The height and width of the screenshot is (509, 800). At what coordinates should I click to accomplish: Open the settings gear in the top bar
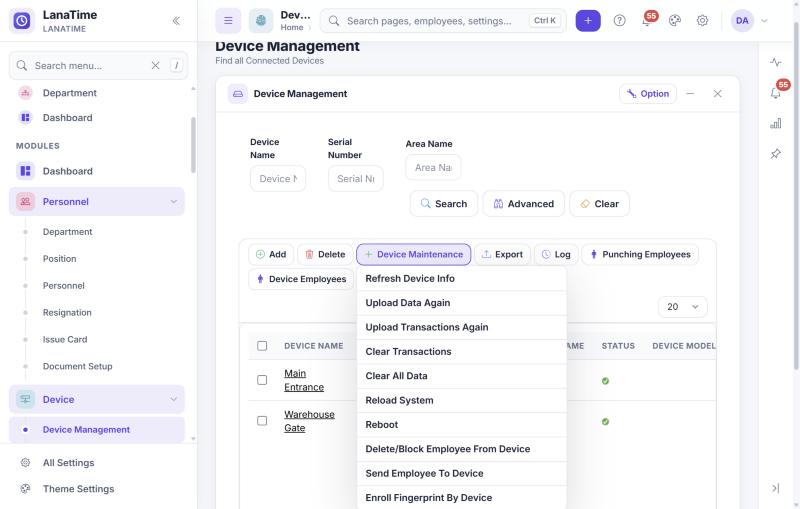pyautogui.click(x=702, y=20)
